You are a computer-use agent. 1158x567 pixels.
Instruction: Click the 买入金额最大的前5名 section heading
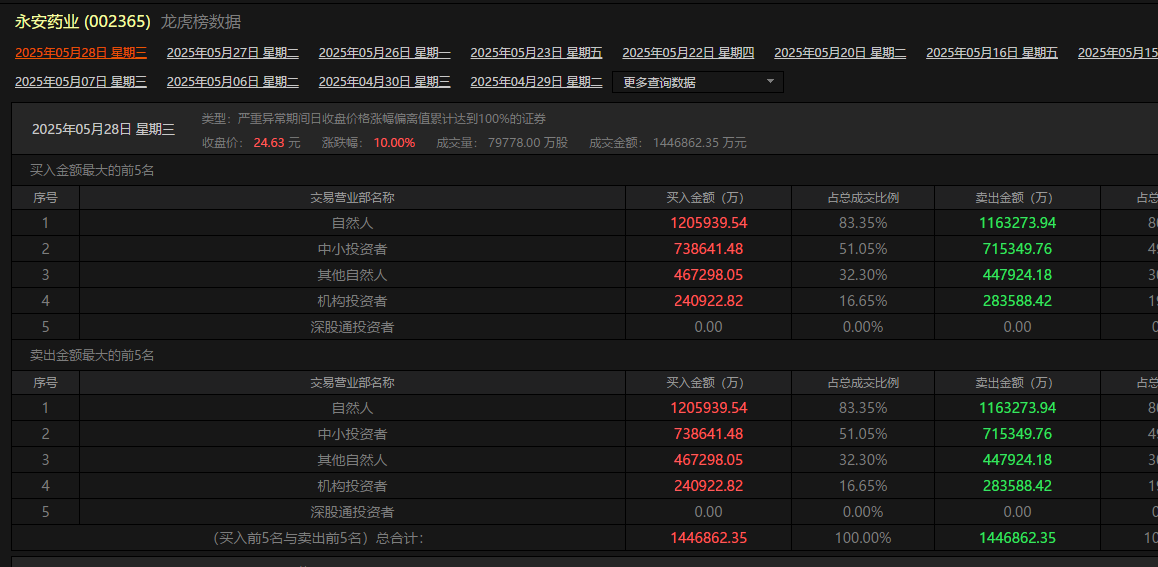[92, 171]
